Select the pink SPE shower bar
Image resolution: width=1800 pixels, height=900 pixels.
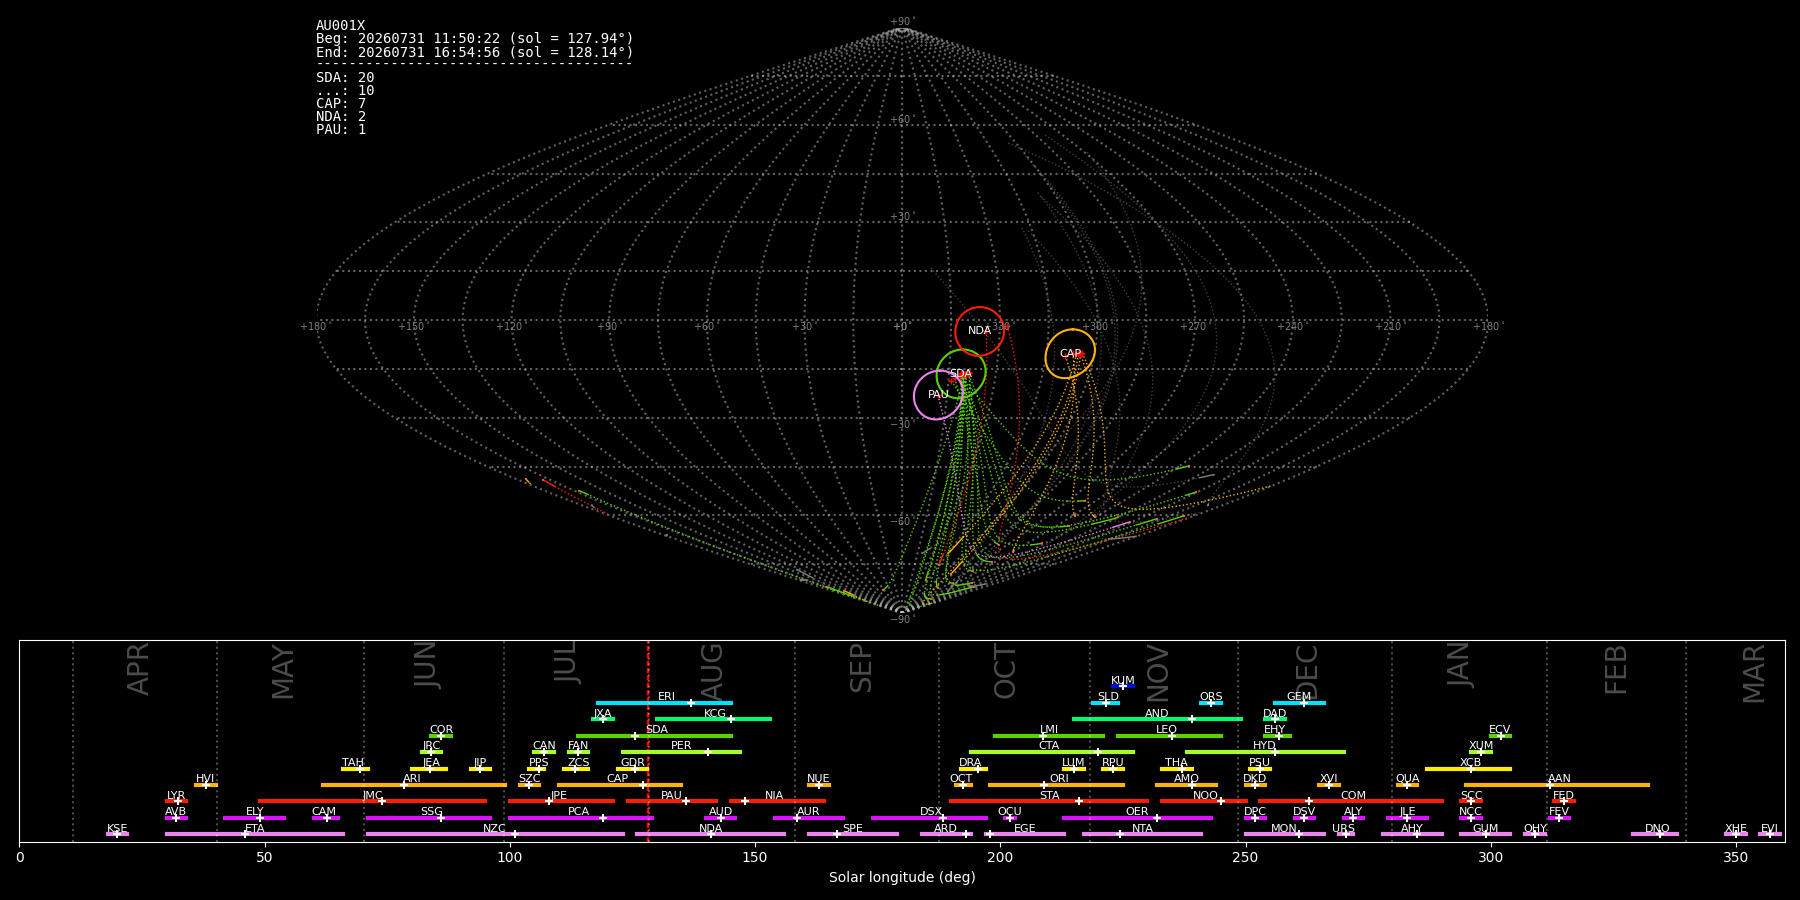[853, 834]
